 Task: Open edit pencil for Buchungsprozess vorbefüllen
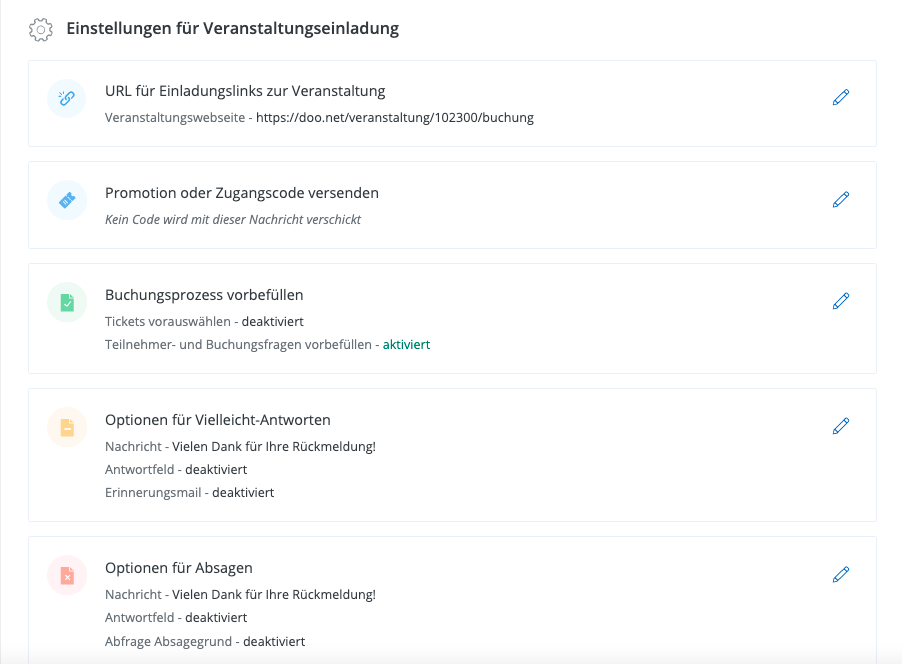click(841, 301)
